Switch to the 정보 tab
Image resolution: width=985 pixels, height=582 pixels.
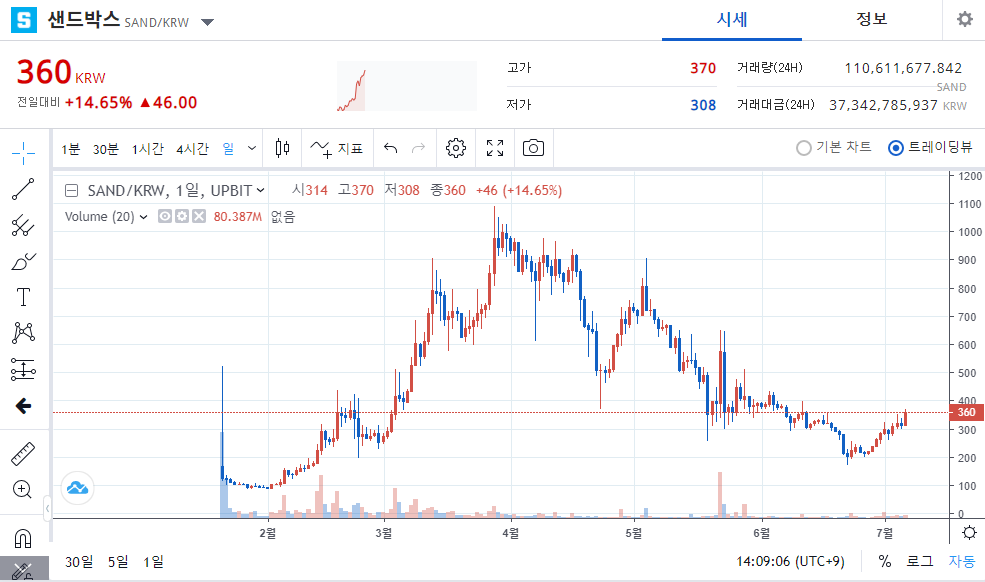(871, 19)
